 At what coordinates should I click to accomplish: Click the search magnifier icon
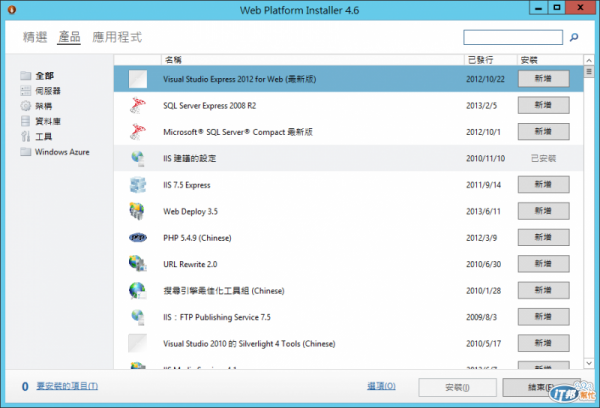(574, 37)
